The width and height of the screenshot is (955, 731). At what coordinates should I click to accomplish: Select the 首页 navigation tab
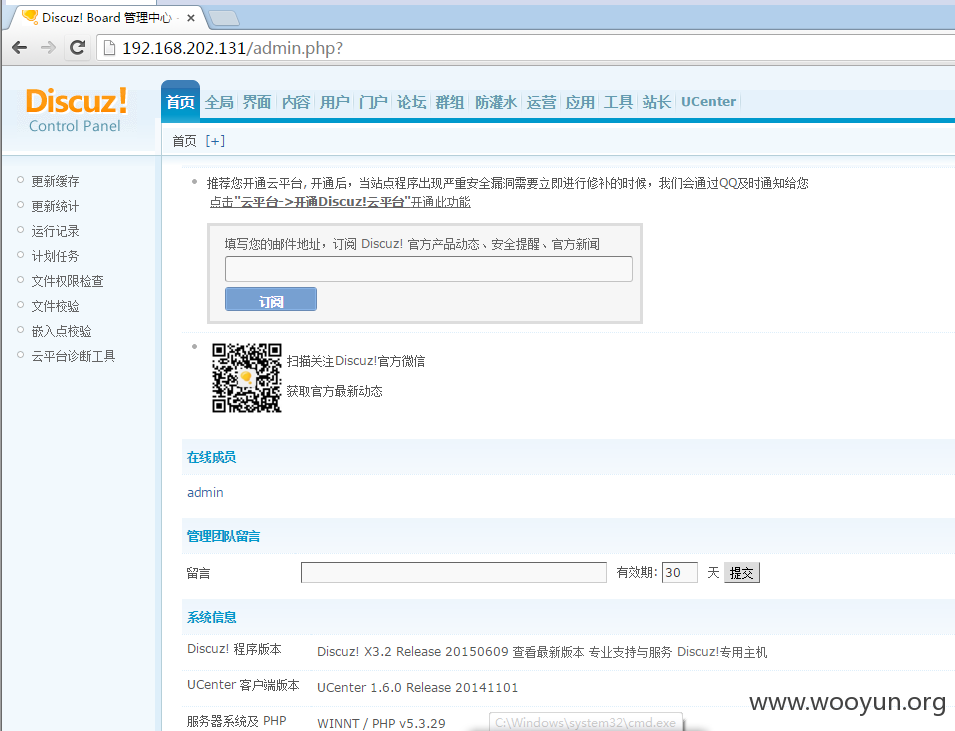[x=180, y=102]
